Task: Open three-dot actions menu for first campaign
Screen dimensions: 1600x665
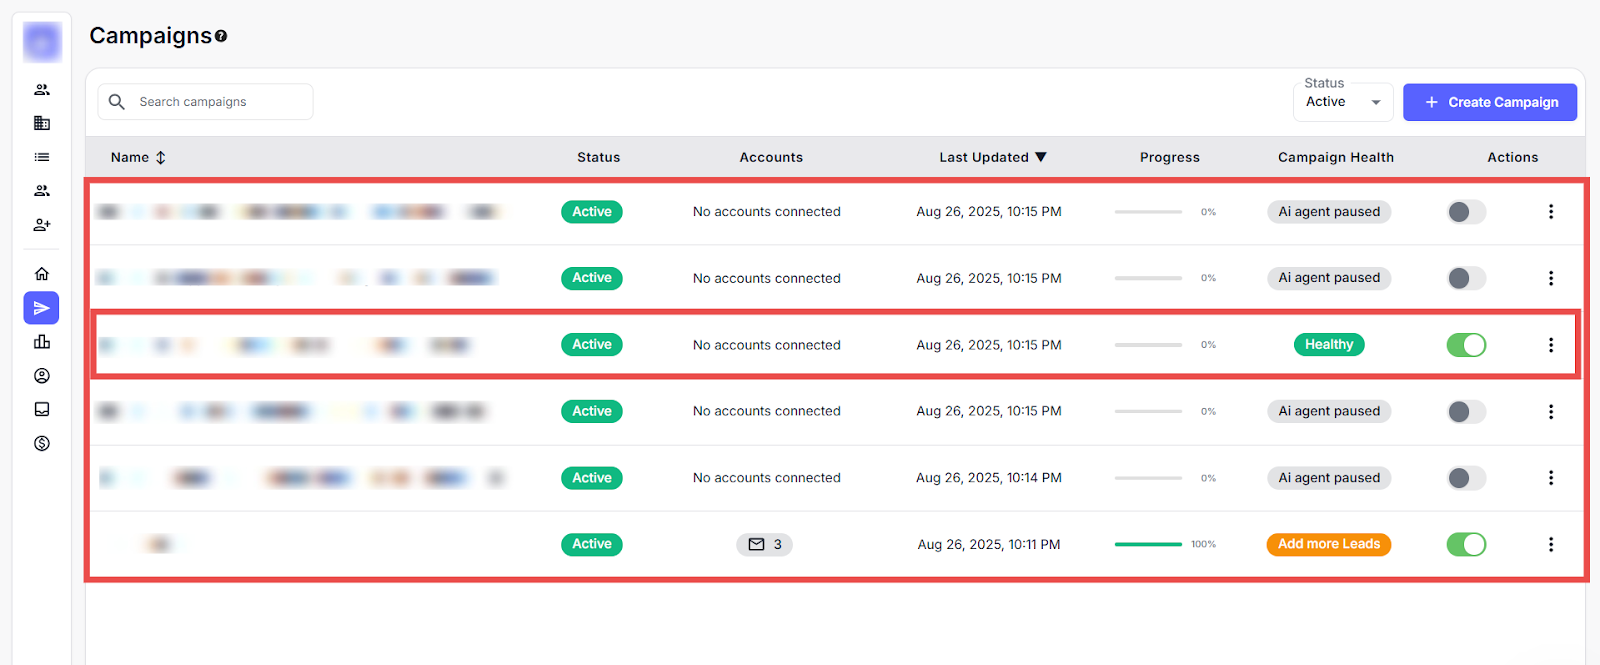Action: 1550,212
